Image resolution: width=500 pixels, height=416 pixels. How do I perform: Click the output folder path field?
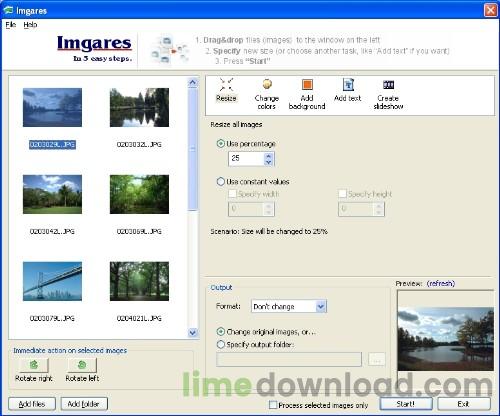289,359
